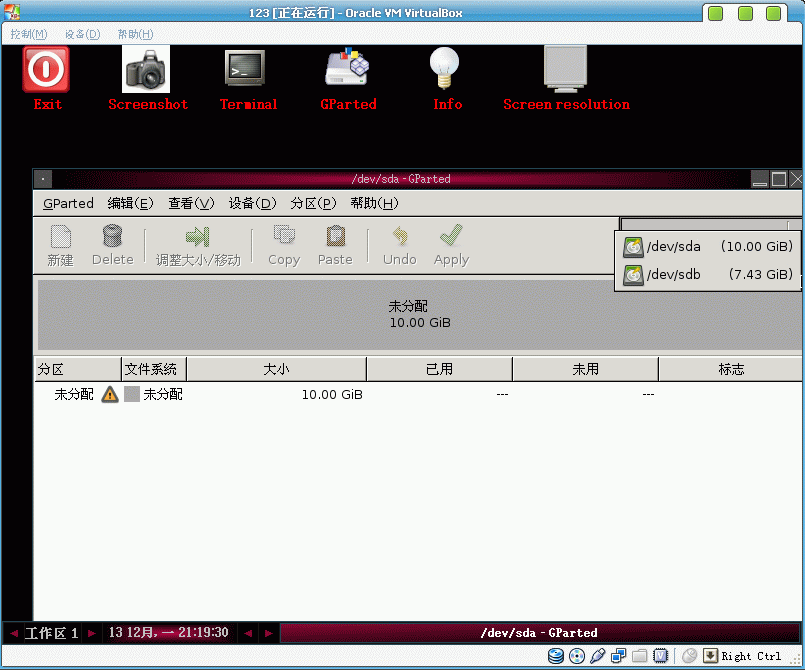Select /dev/sdb 7.43 GiB device
The image size is (805, 670).
(708, 275)
